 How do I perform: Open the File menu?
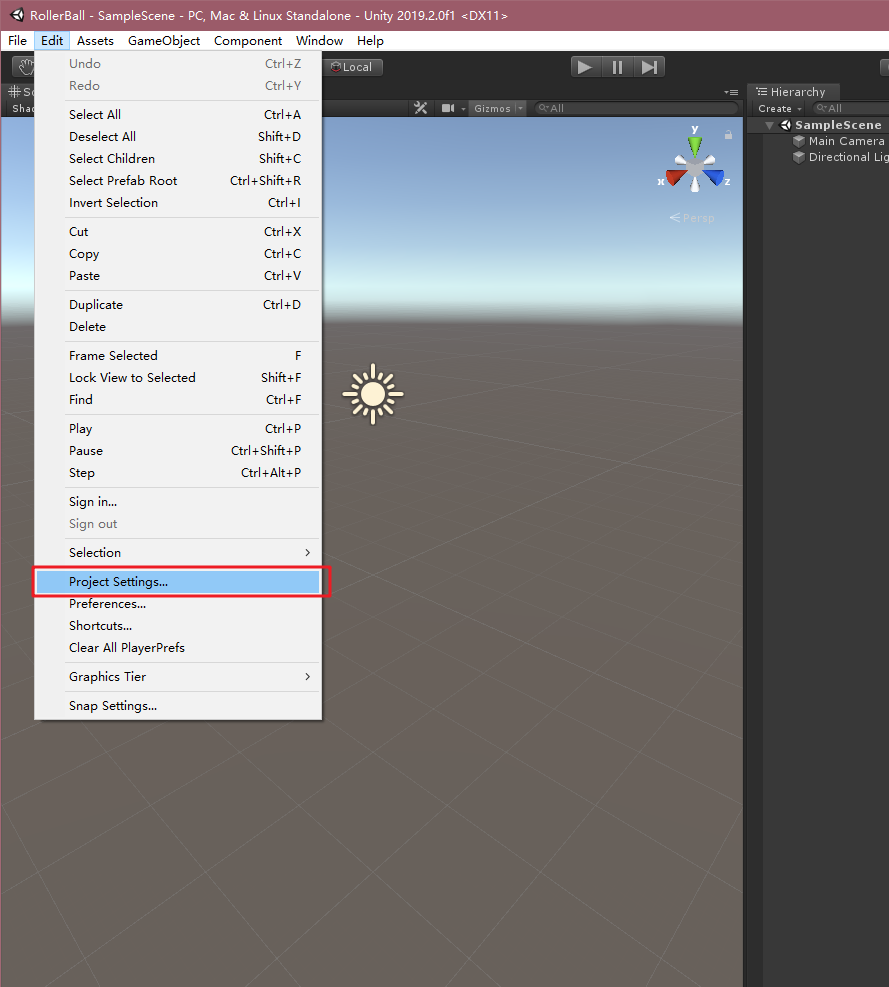pyautogui.click(x=18, y=40)
